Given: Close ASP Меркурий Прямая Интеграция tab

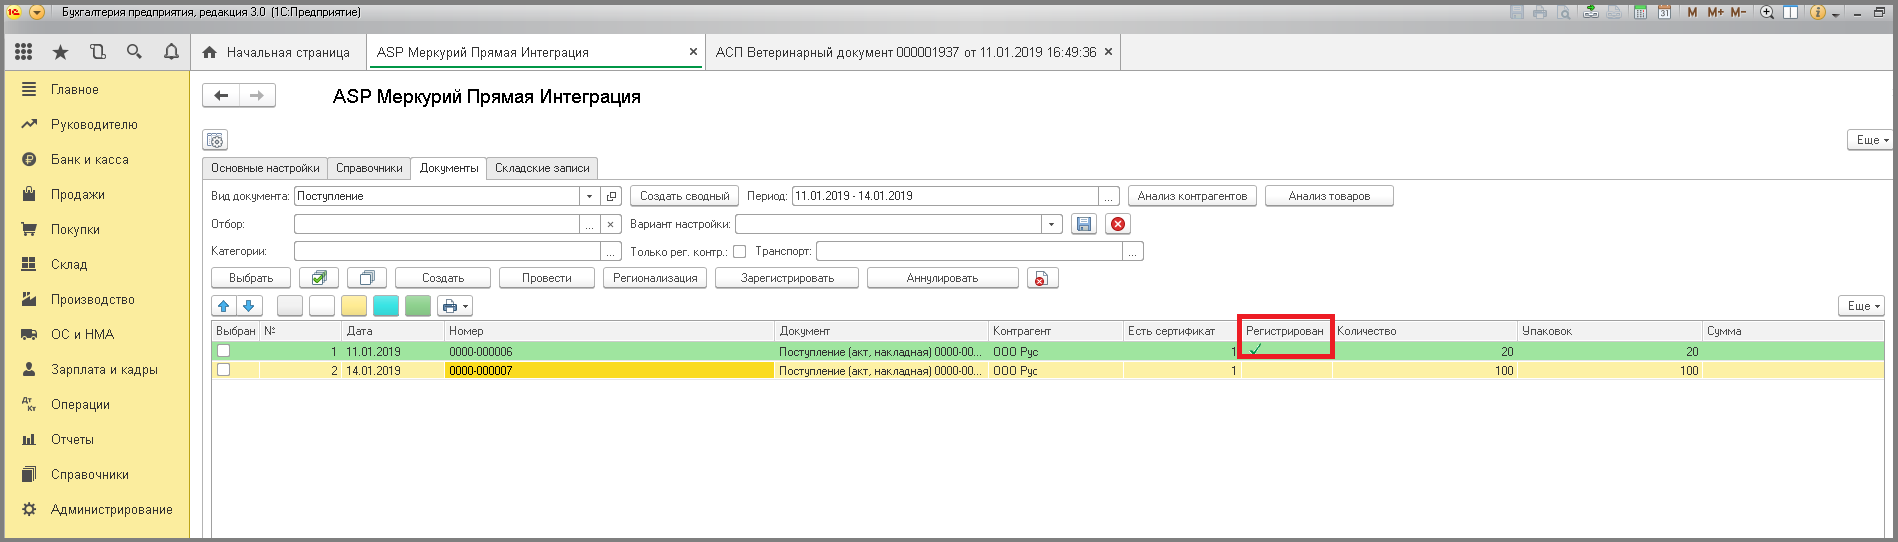Looking at the screenshot, I should pos(693,52).
